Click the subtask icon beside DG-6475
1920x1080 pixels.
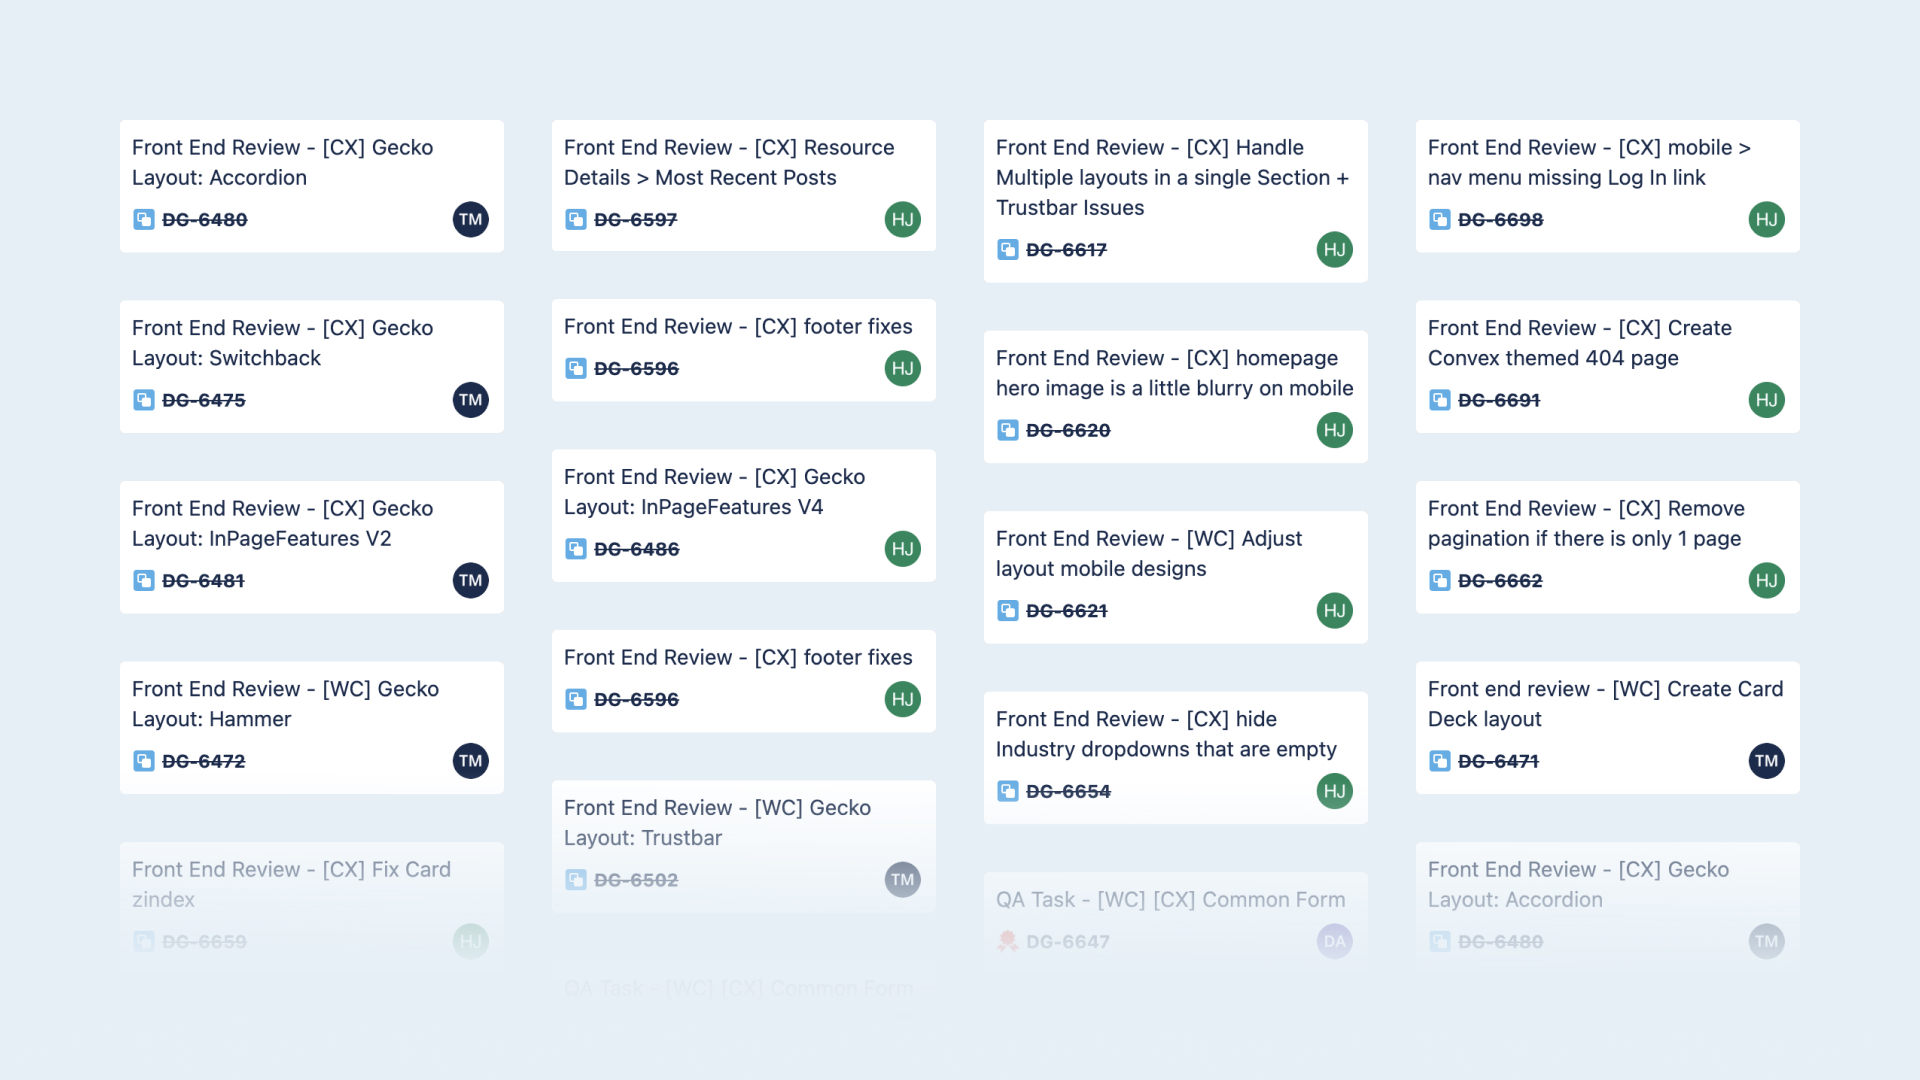(144, 400)
